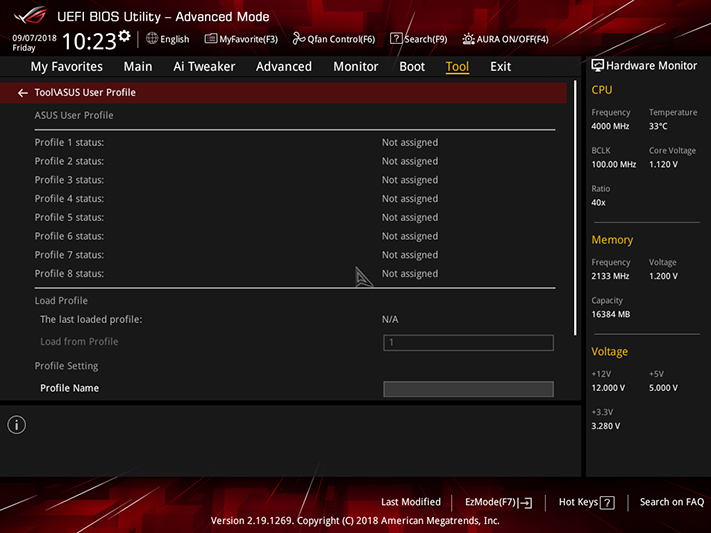This screenshot has width=711, height=533.
Task: Switch to Main tab
Action: [138, 67]
